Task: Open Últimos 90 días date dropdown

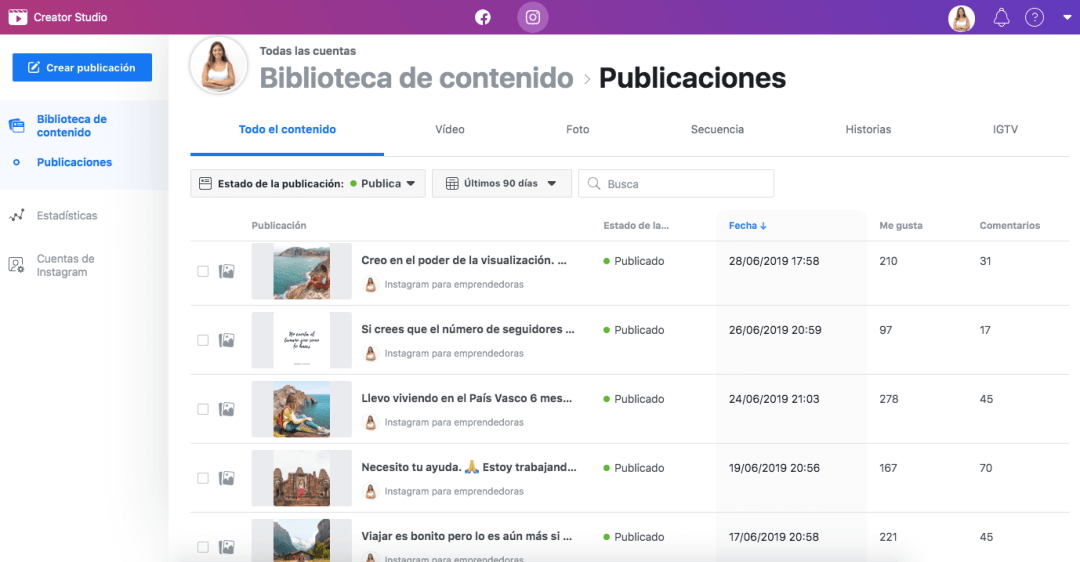Action: 501,183
